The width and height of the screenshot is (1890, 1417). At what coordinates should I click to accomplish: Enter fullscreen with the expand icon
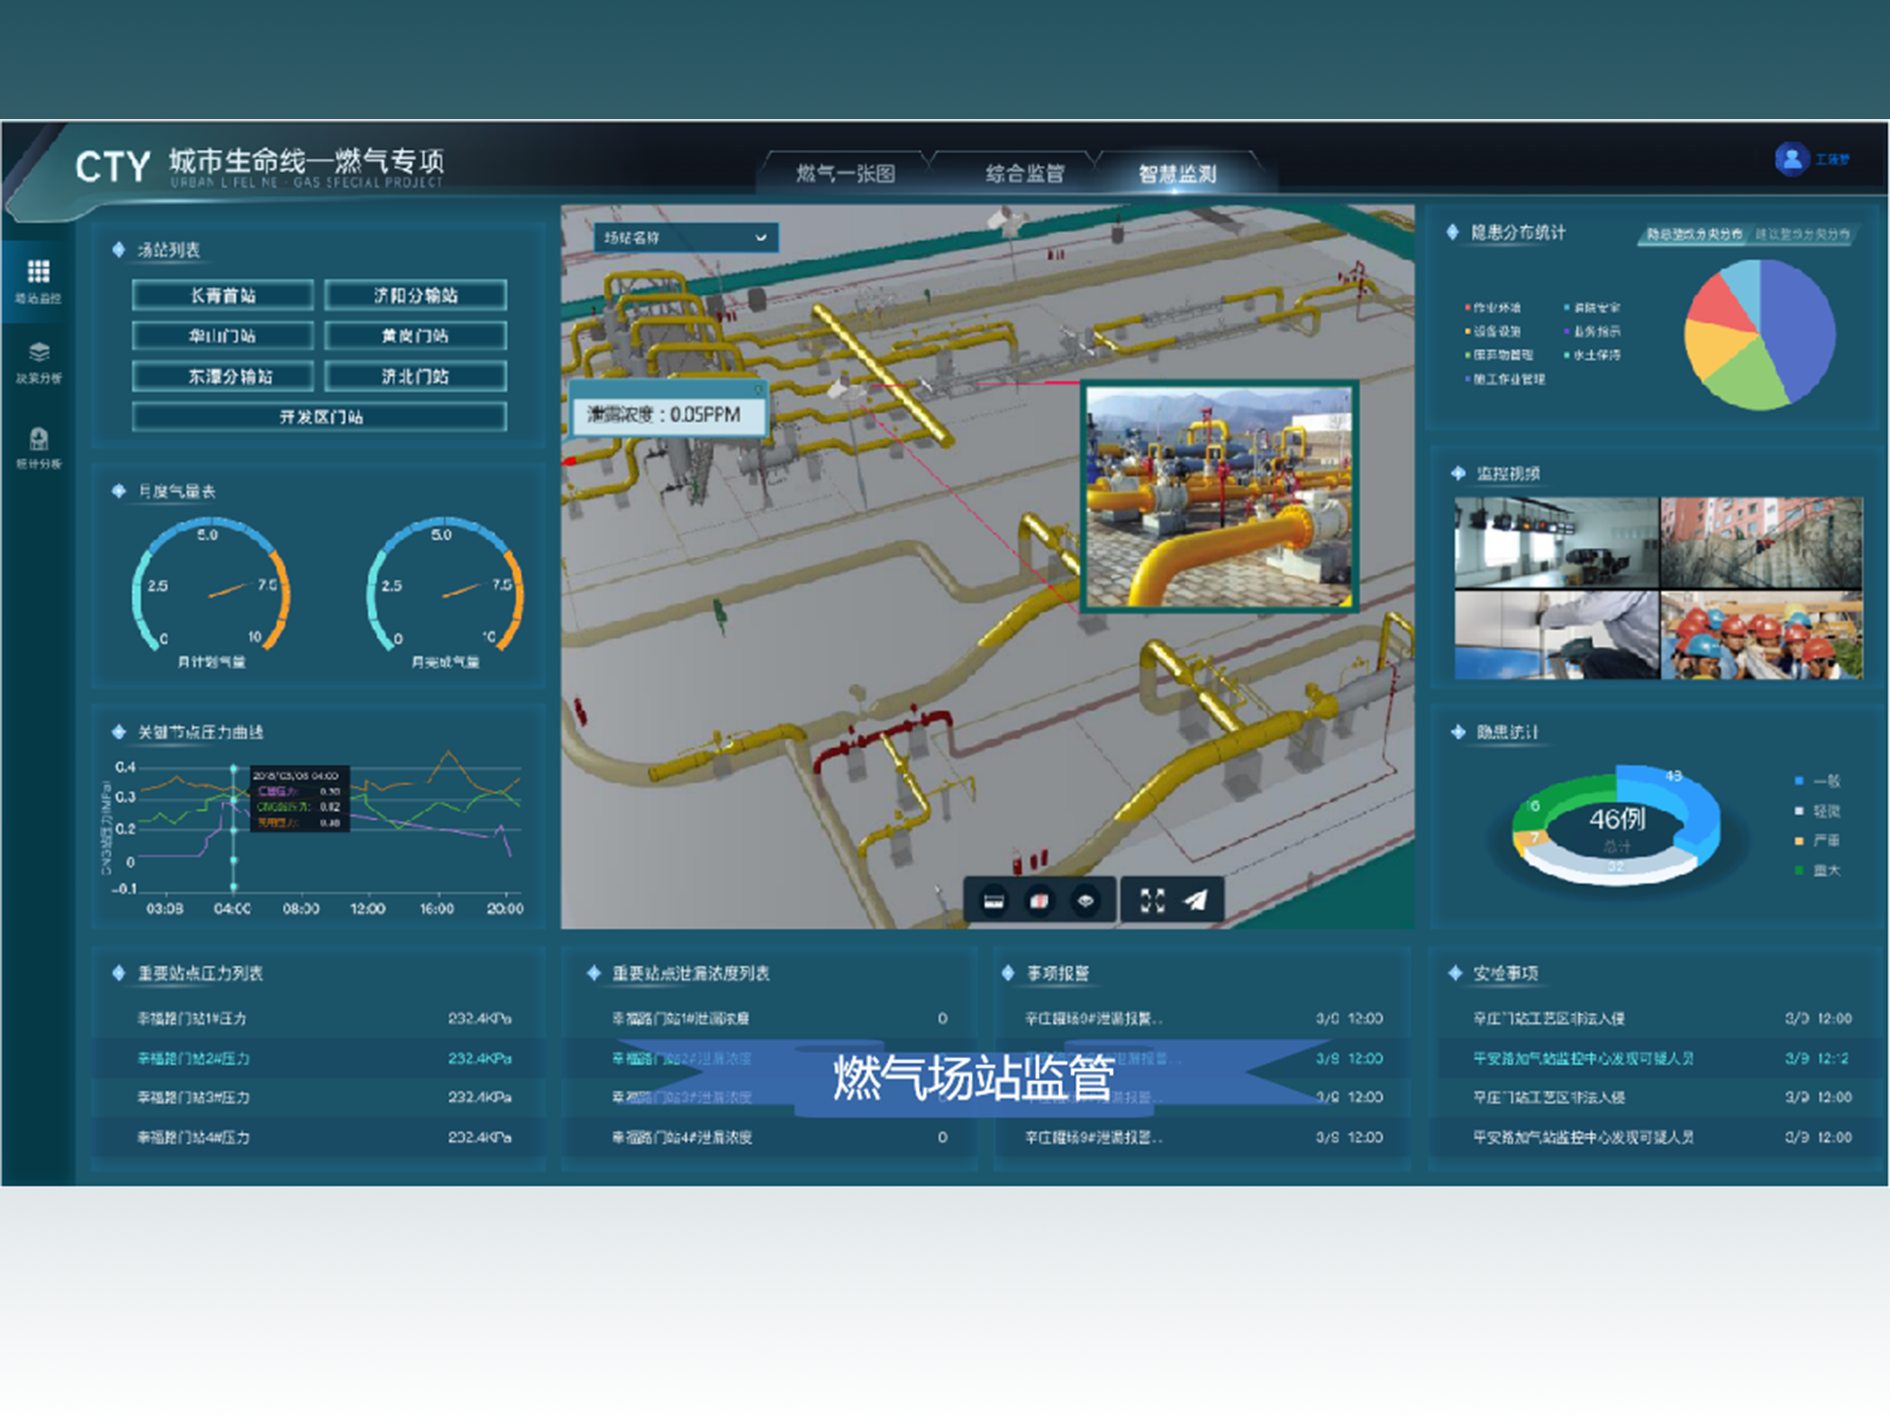coord(1152,901)
